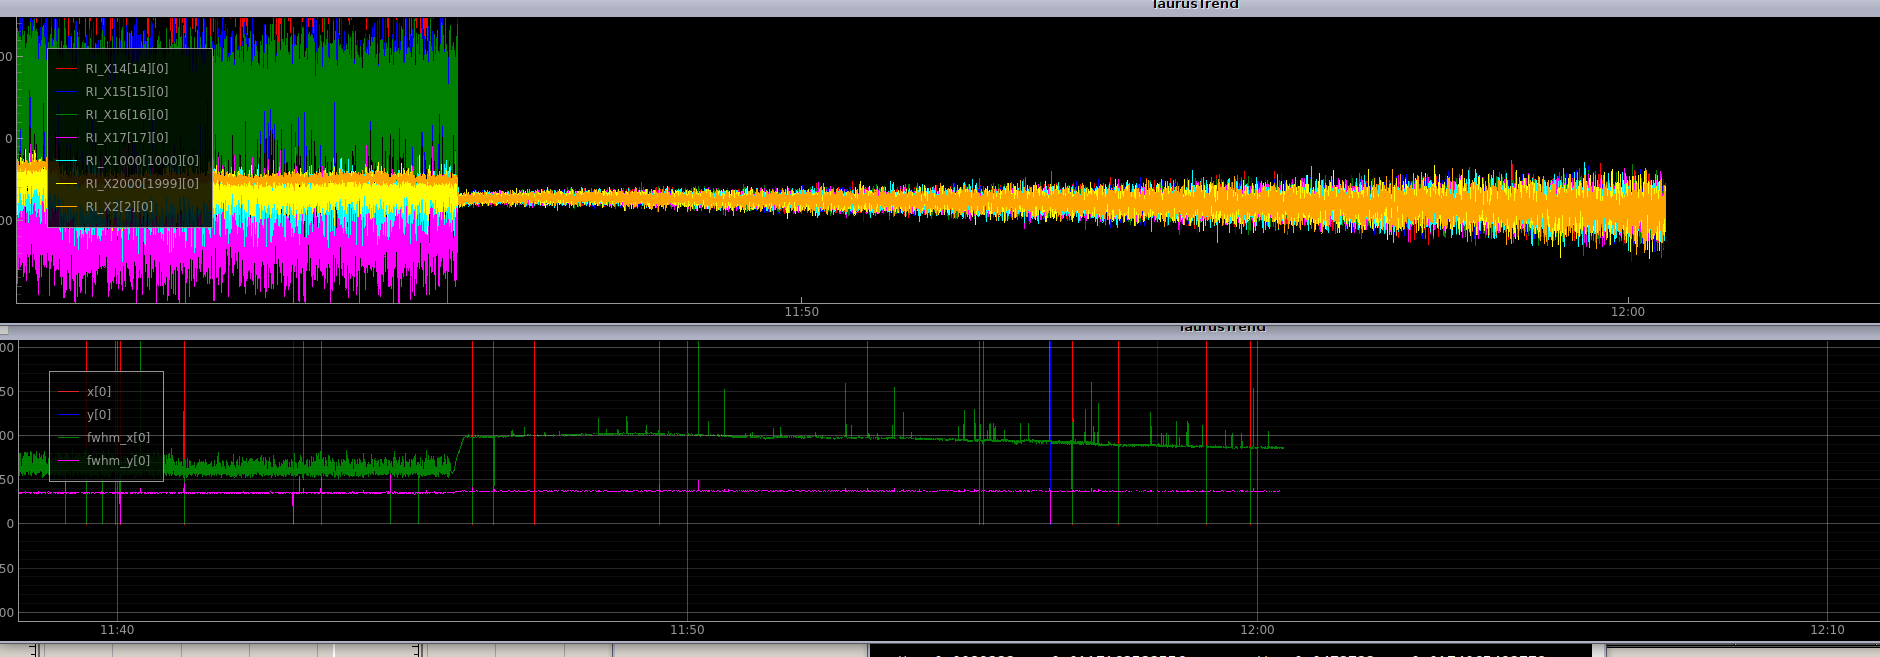Screen dimensions: 1880x657
Task: Click the magenta line swatch for fwhm_y[0]
Action: point(68,461)
